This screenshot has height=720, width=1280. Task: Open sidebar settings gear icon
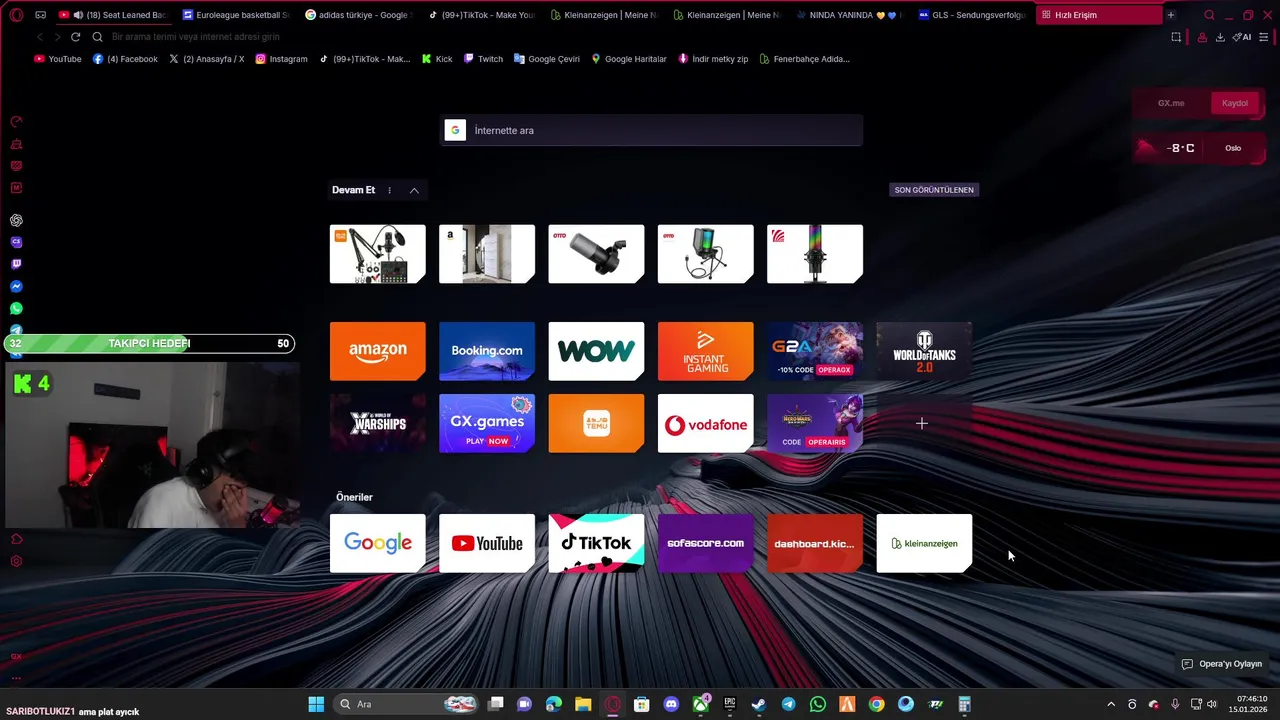pos(16,561)
